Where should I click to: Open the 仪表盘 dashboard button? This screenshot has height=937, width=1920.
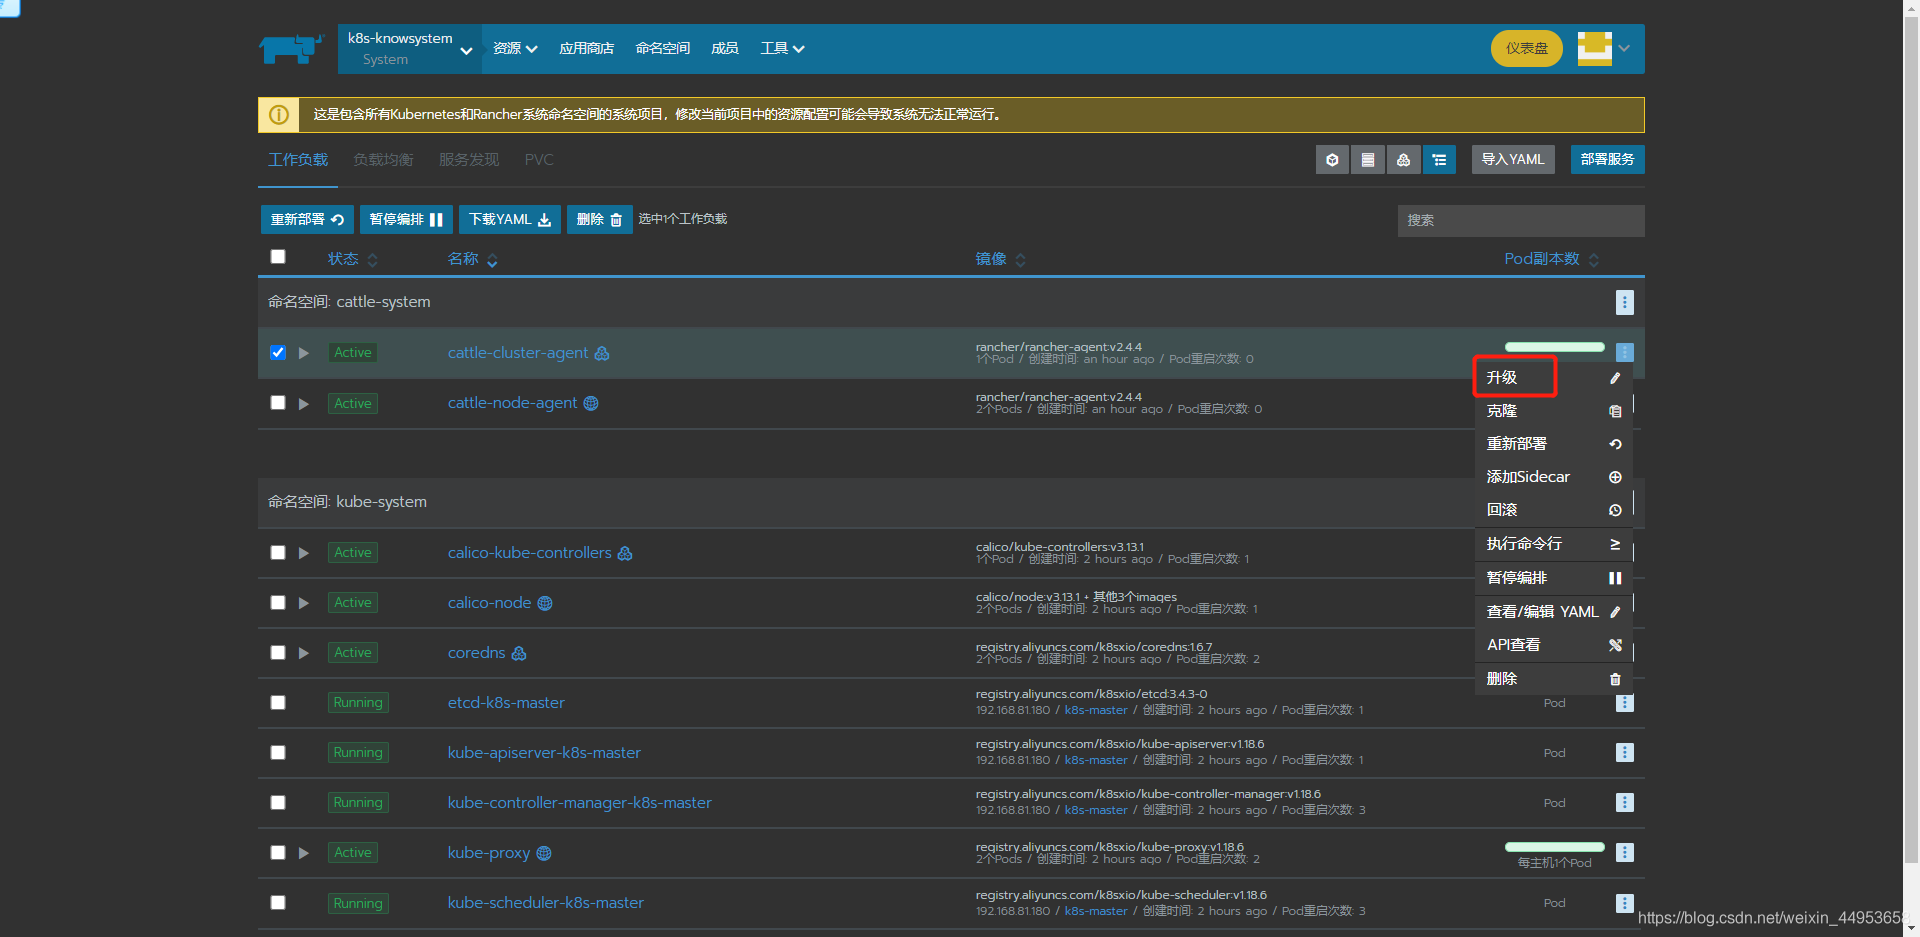(x=1527, y=48)
